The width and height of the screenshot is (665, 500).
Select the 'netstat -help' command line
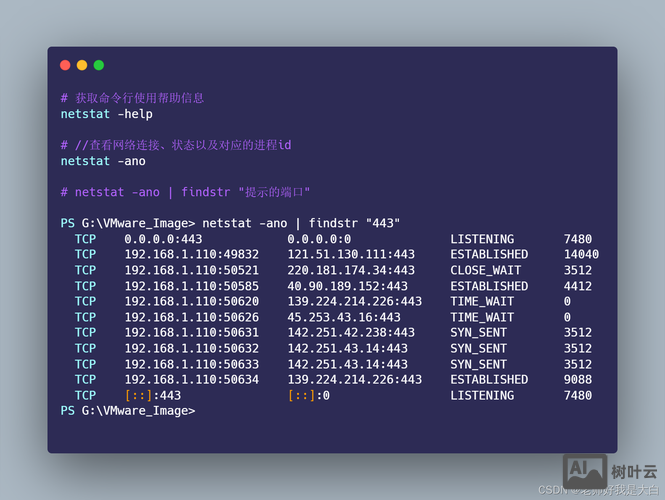pos(106,114)
